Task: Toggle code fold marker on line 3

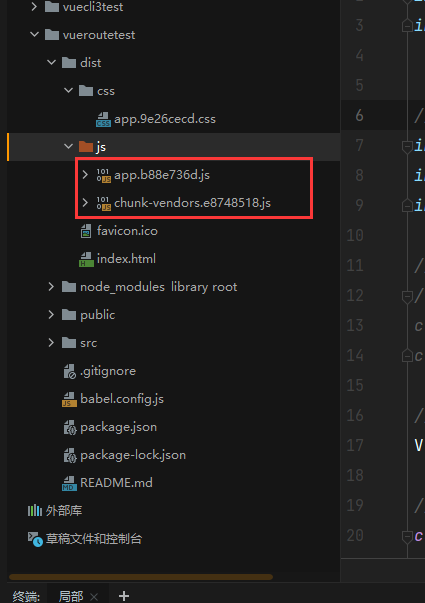Action: [x=407, y=26]
